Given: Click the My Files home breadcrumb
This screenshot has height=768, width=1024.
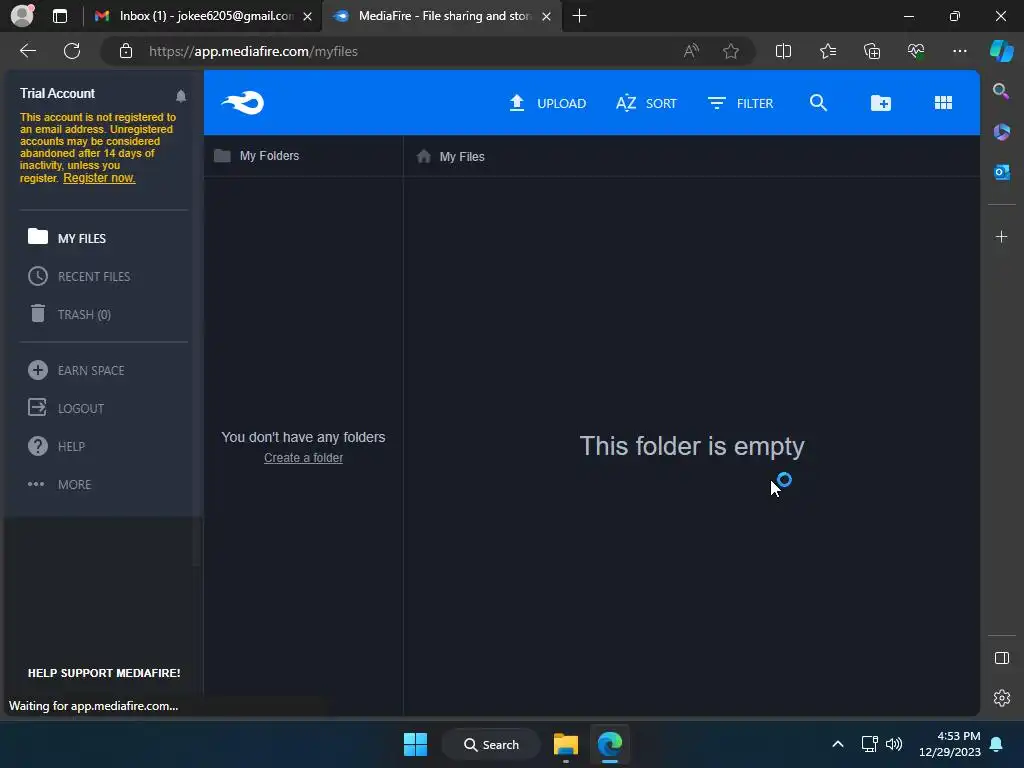Looking at the screenshot, I should (x=451, y=156).
